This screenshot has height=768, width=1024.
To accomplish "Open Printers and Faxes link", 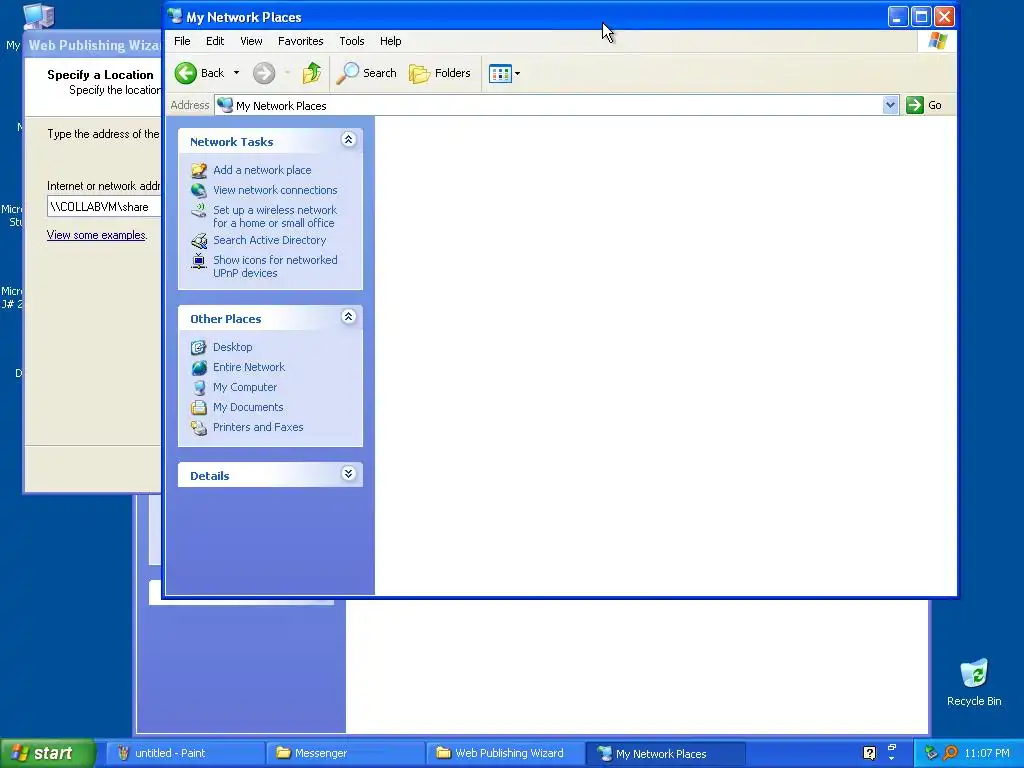I will (x=258, y=427).
